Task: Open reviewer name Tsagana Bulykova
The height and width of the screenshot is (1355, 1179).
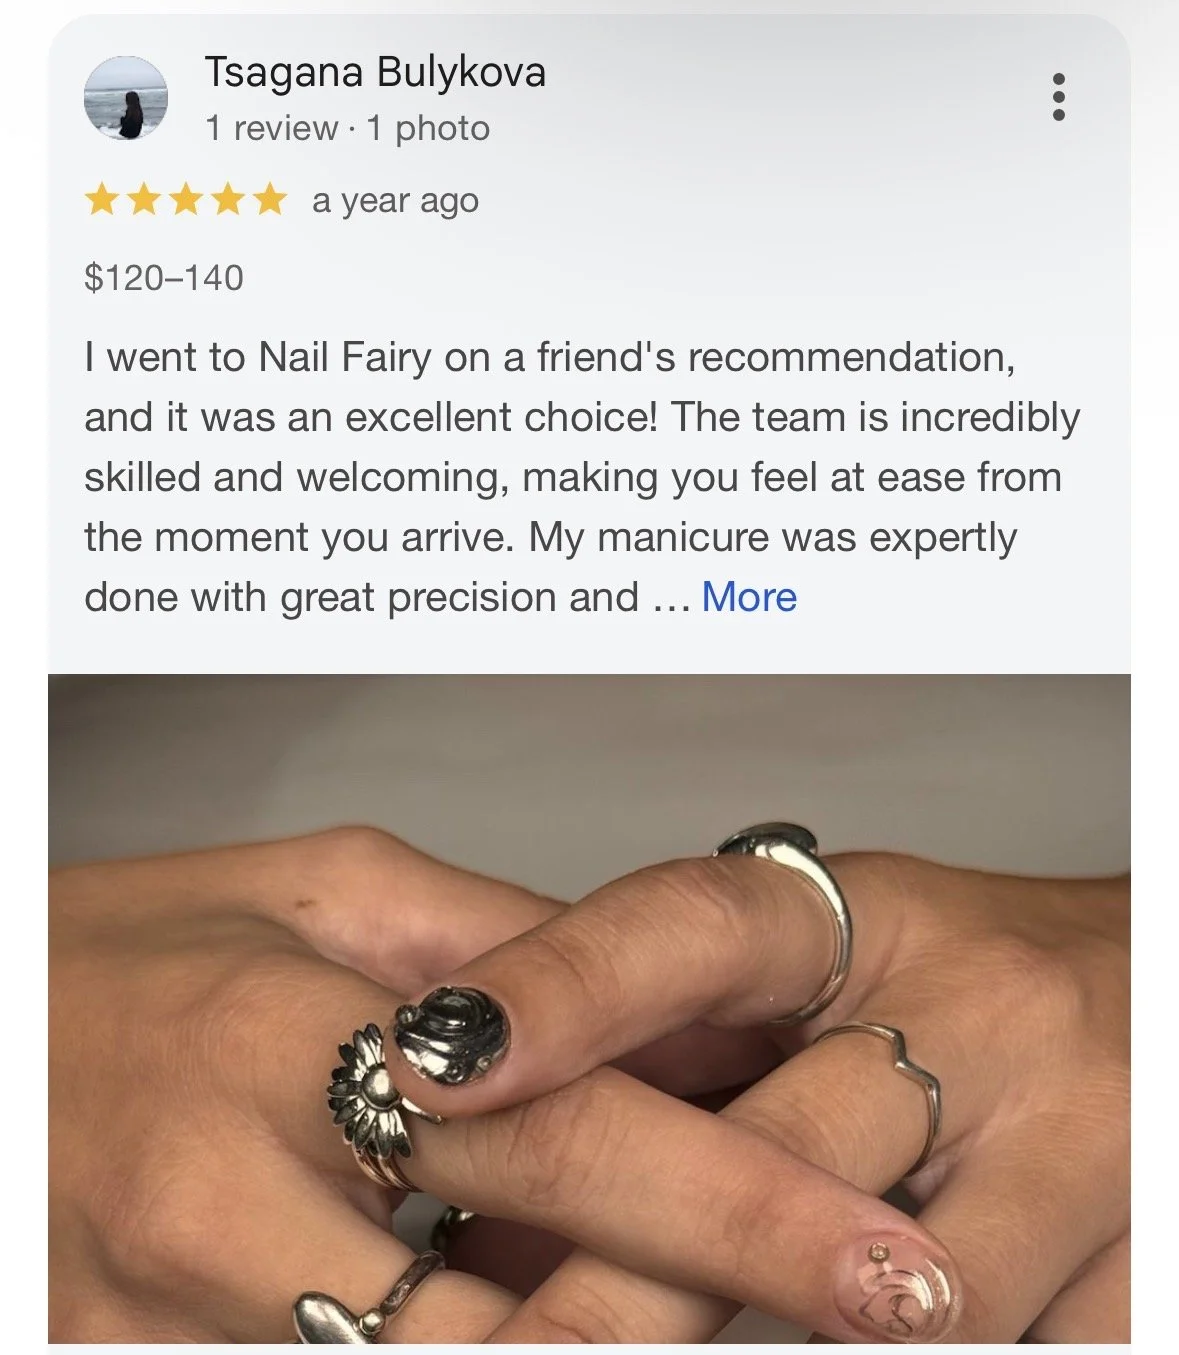Action: (x=375, y=72)
